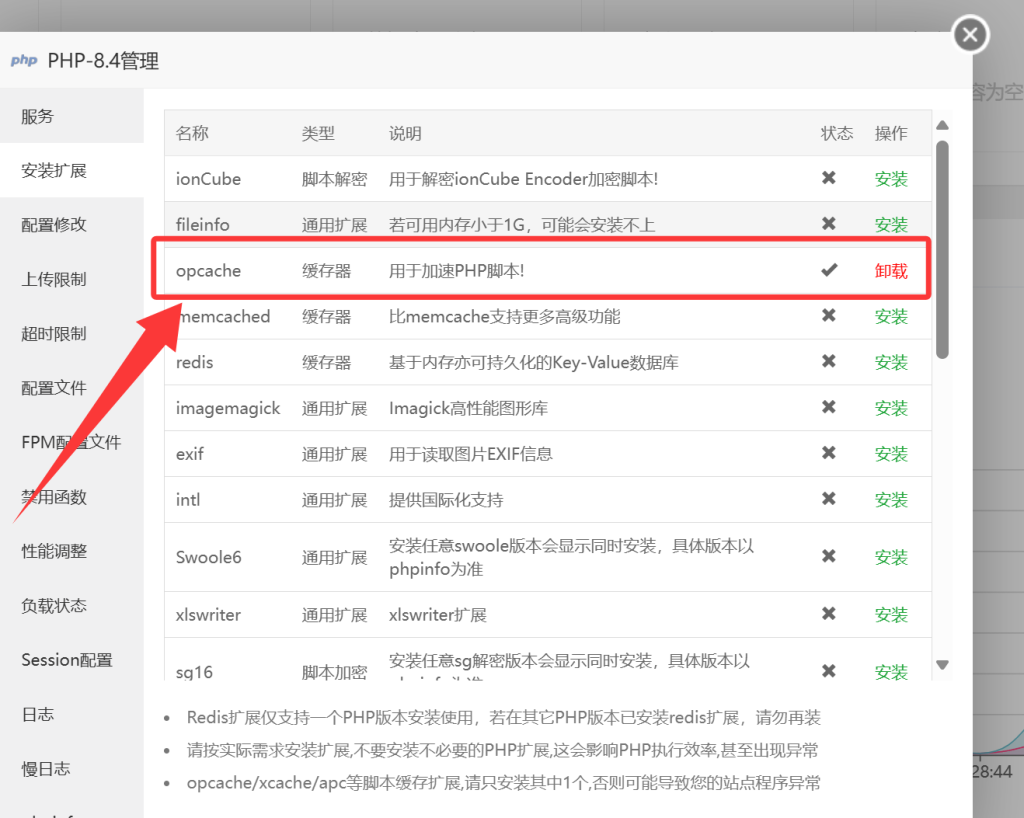This screenshot has width=1024, height=818.
Task: Install the fileinfo extension
Action: [891, 225]
